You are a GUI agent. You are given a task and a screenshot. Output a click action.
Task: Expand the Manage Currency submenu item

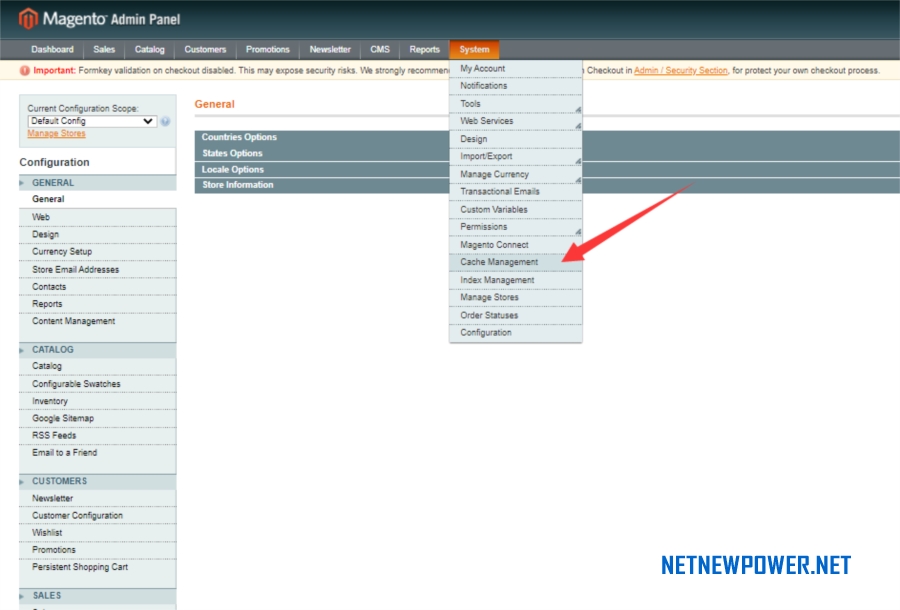515,174
